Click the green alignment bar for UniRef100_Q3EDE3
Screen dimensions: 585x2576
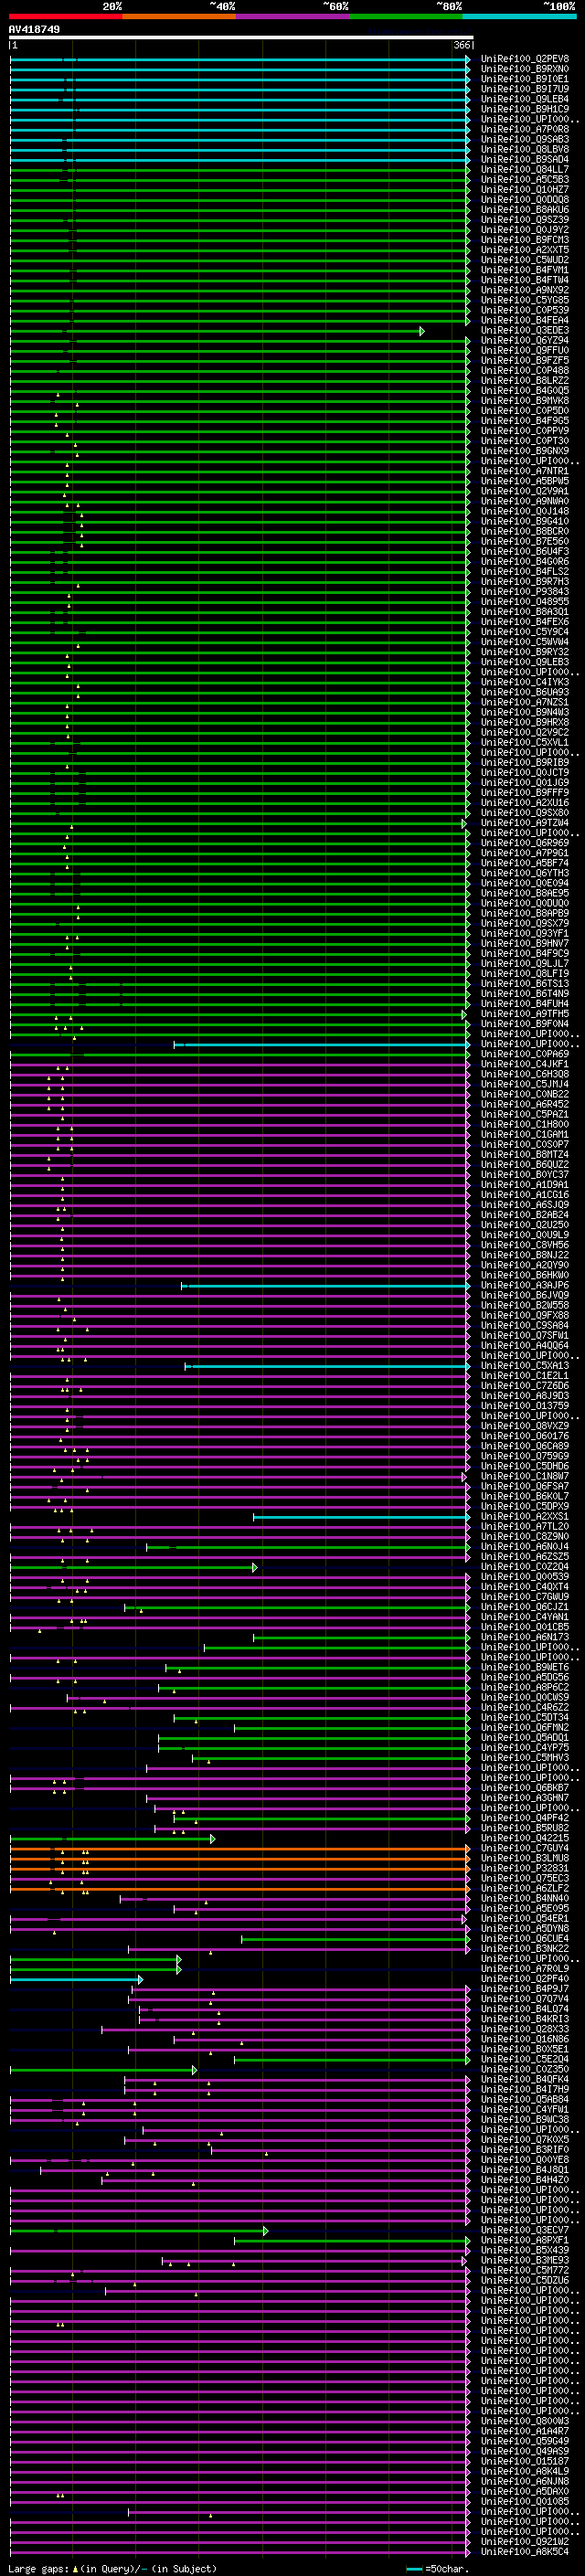point(217,331)
